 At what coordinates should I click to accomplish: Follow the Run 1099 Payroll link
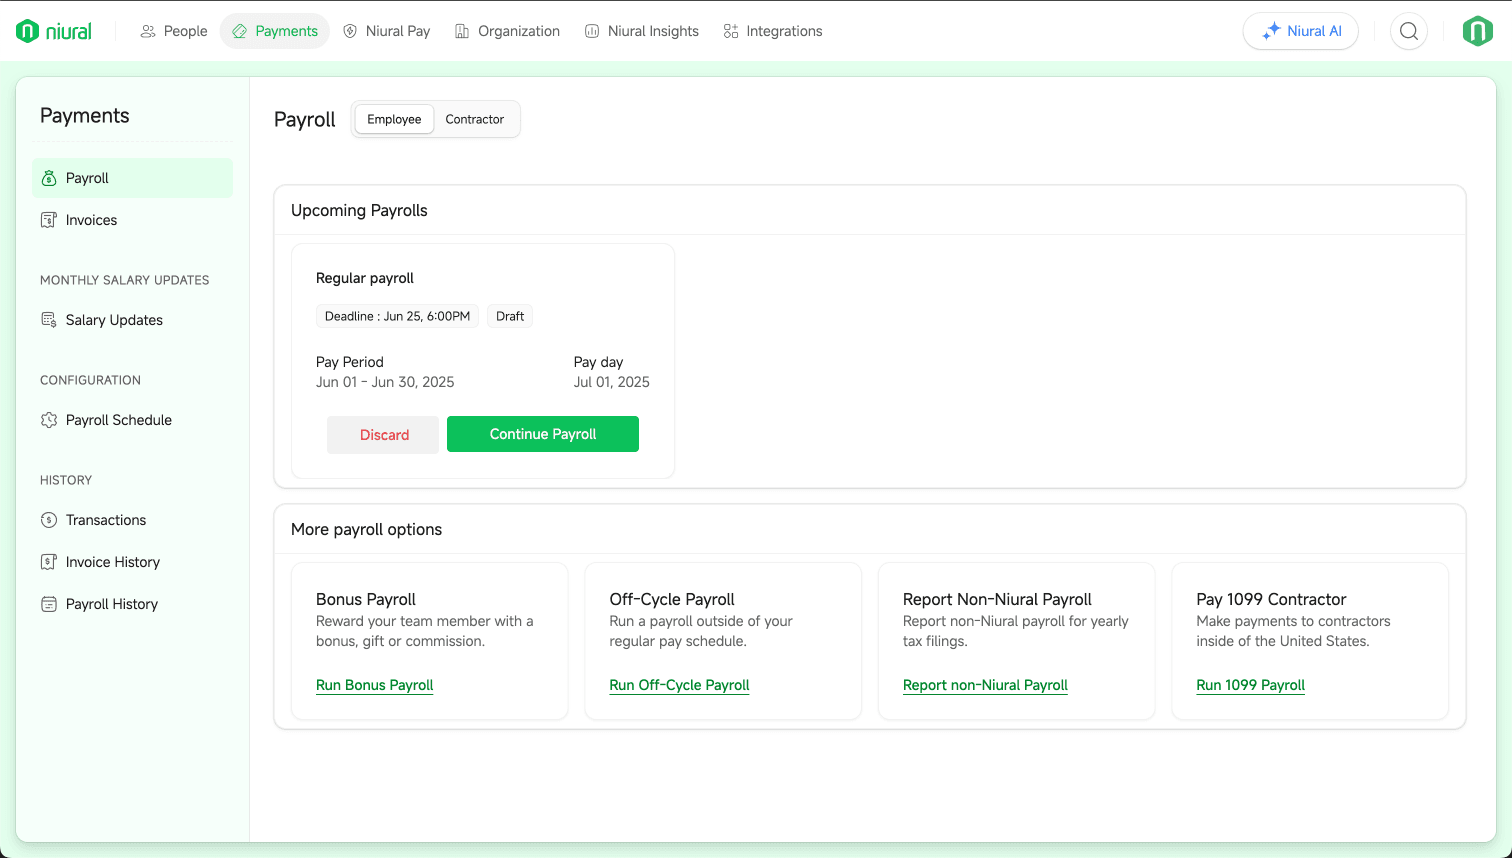pos(1250,685)
